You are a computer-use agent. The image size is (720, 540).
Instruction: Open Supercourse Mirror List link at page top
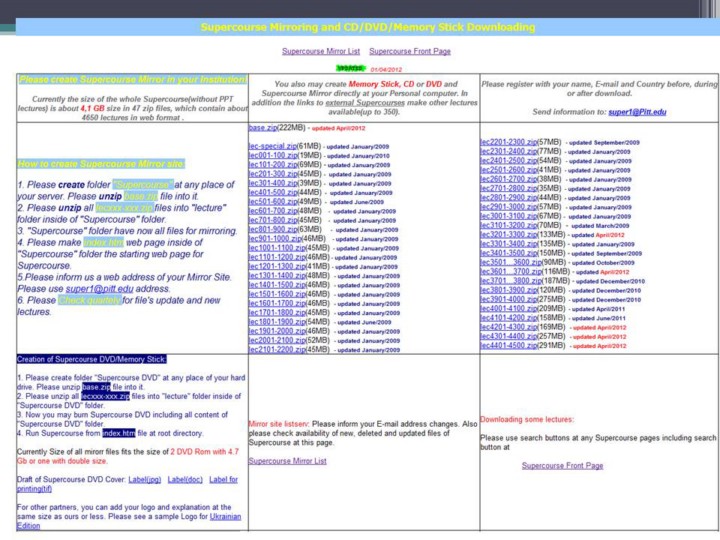pyautogui.click(x=320, y=50)
